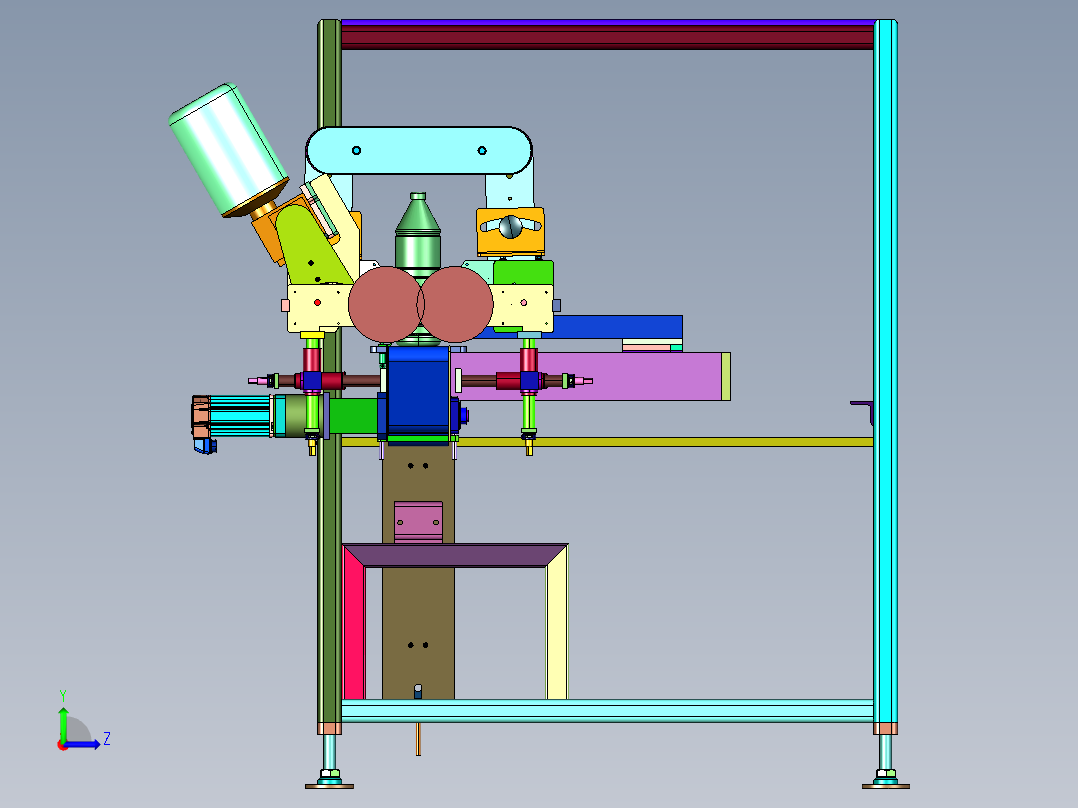Select the bright green block under orange clamp

[523, 273]
